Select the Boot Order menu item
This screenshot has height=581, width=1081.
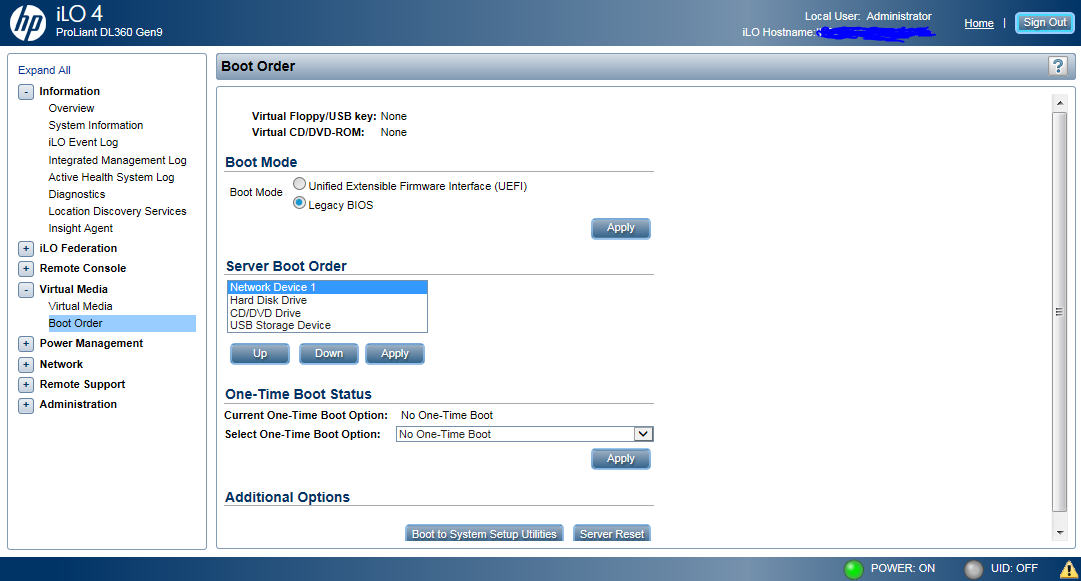coord(121,323)
